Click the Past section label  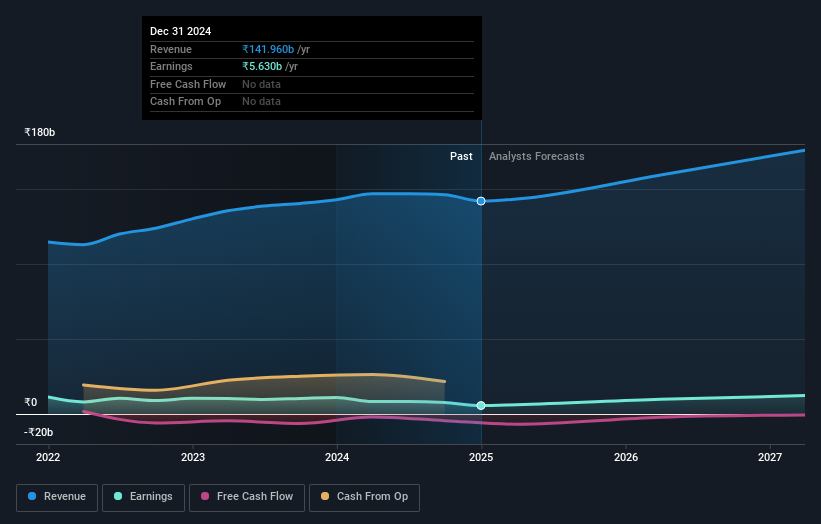461,156
